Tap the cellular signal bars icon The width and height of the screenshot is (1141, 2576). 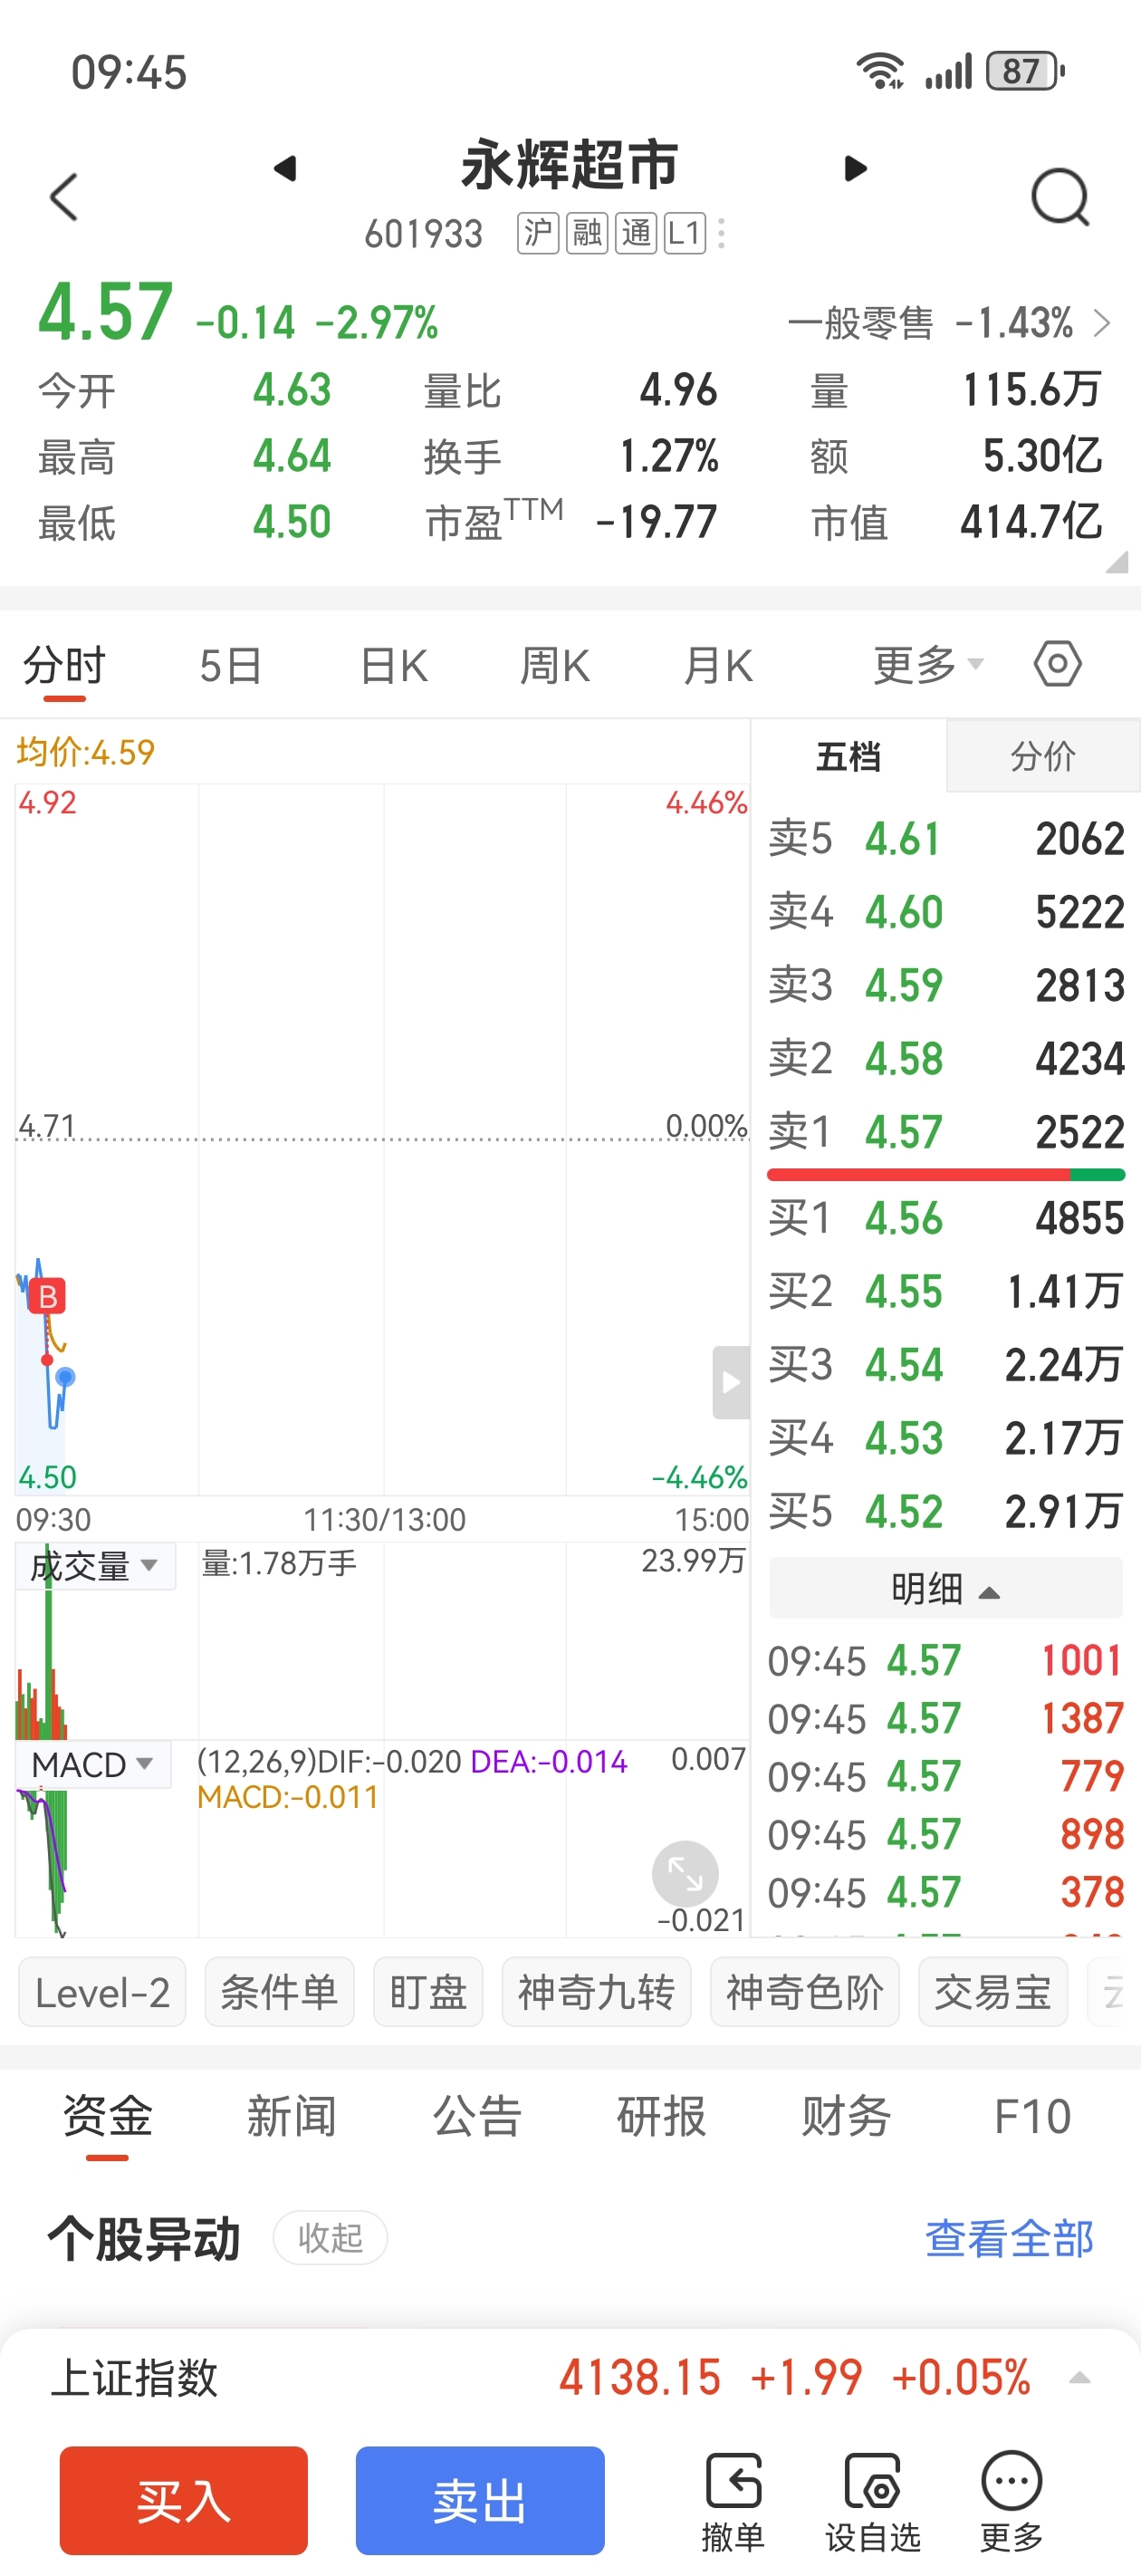948,71
